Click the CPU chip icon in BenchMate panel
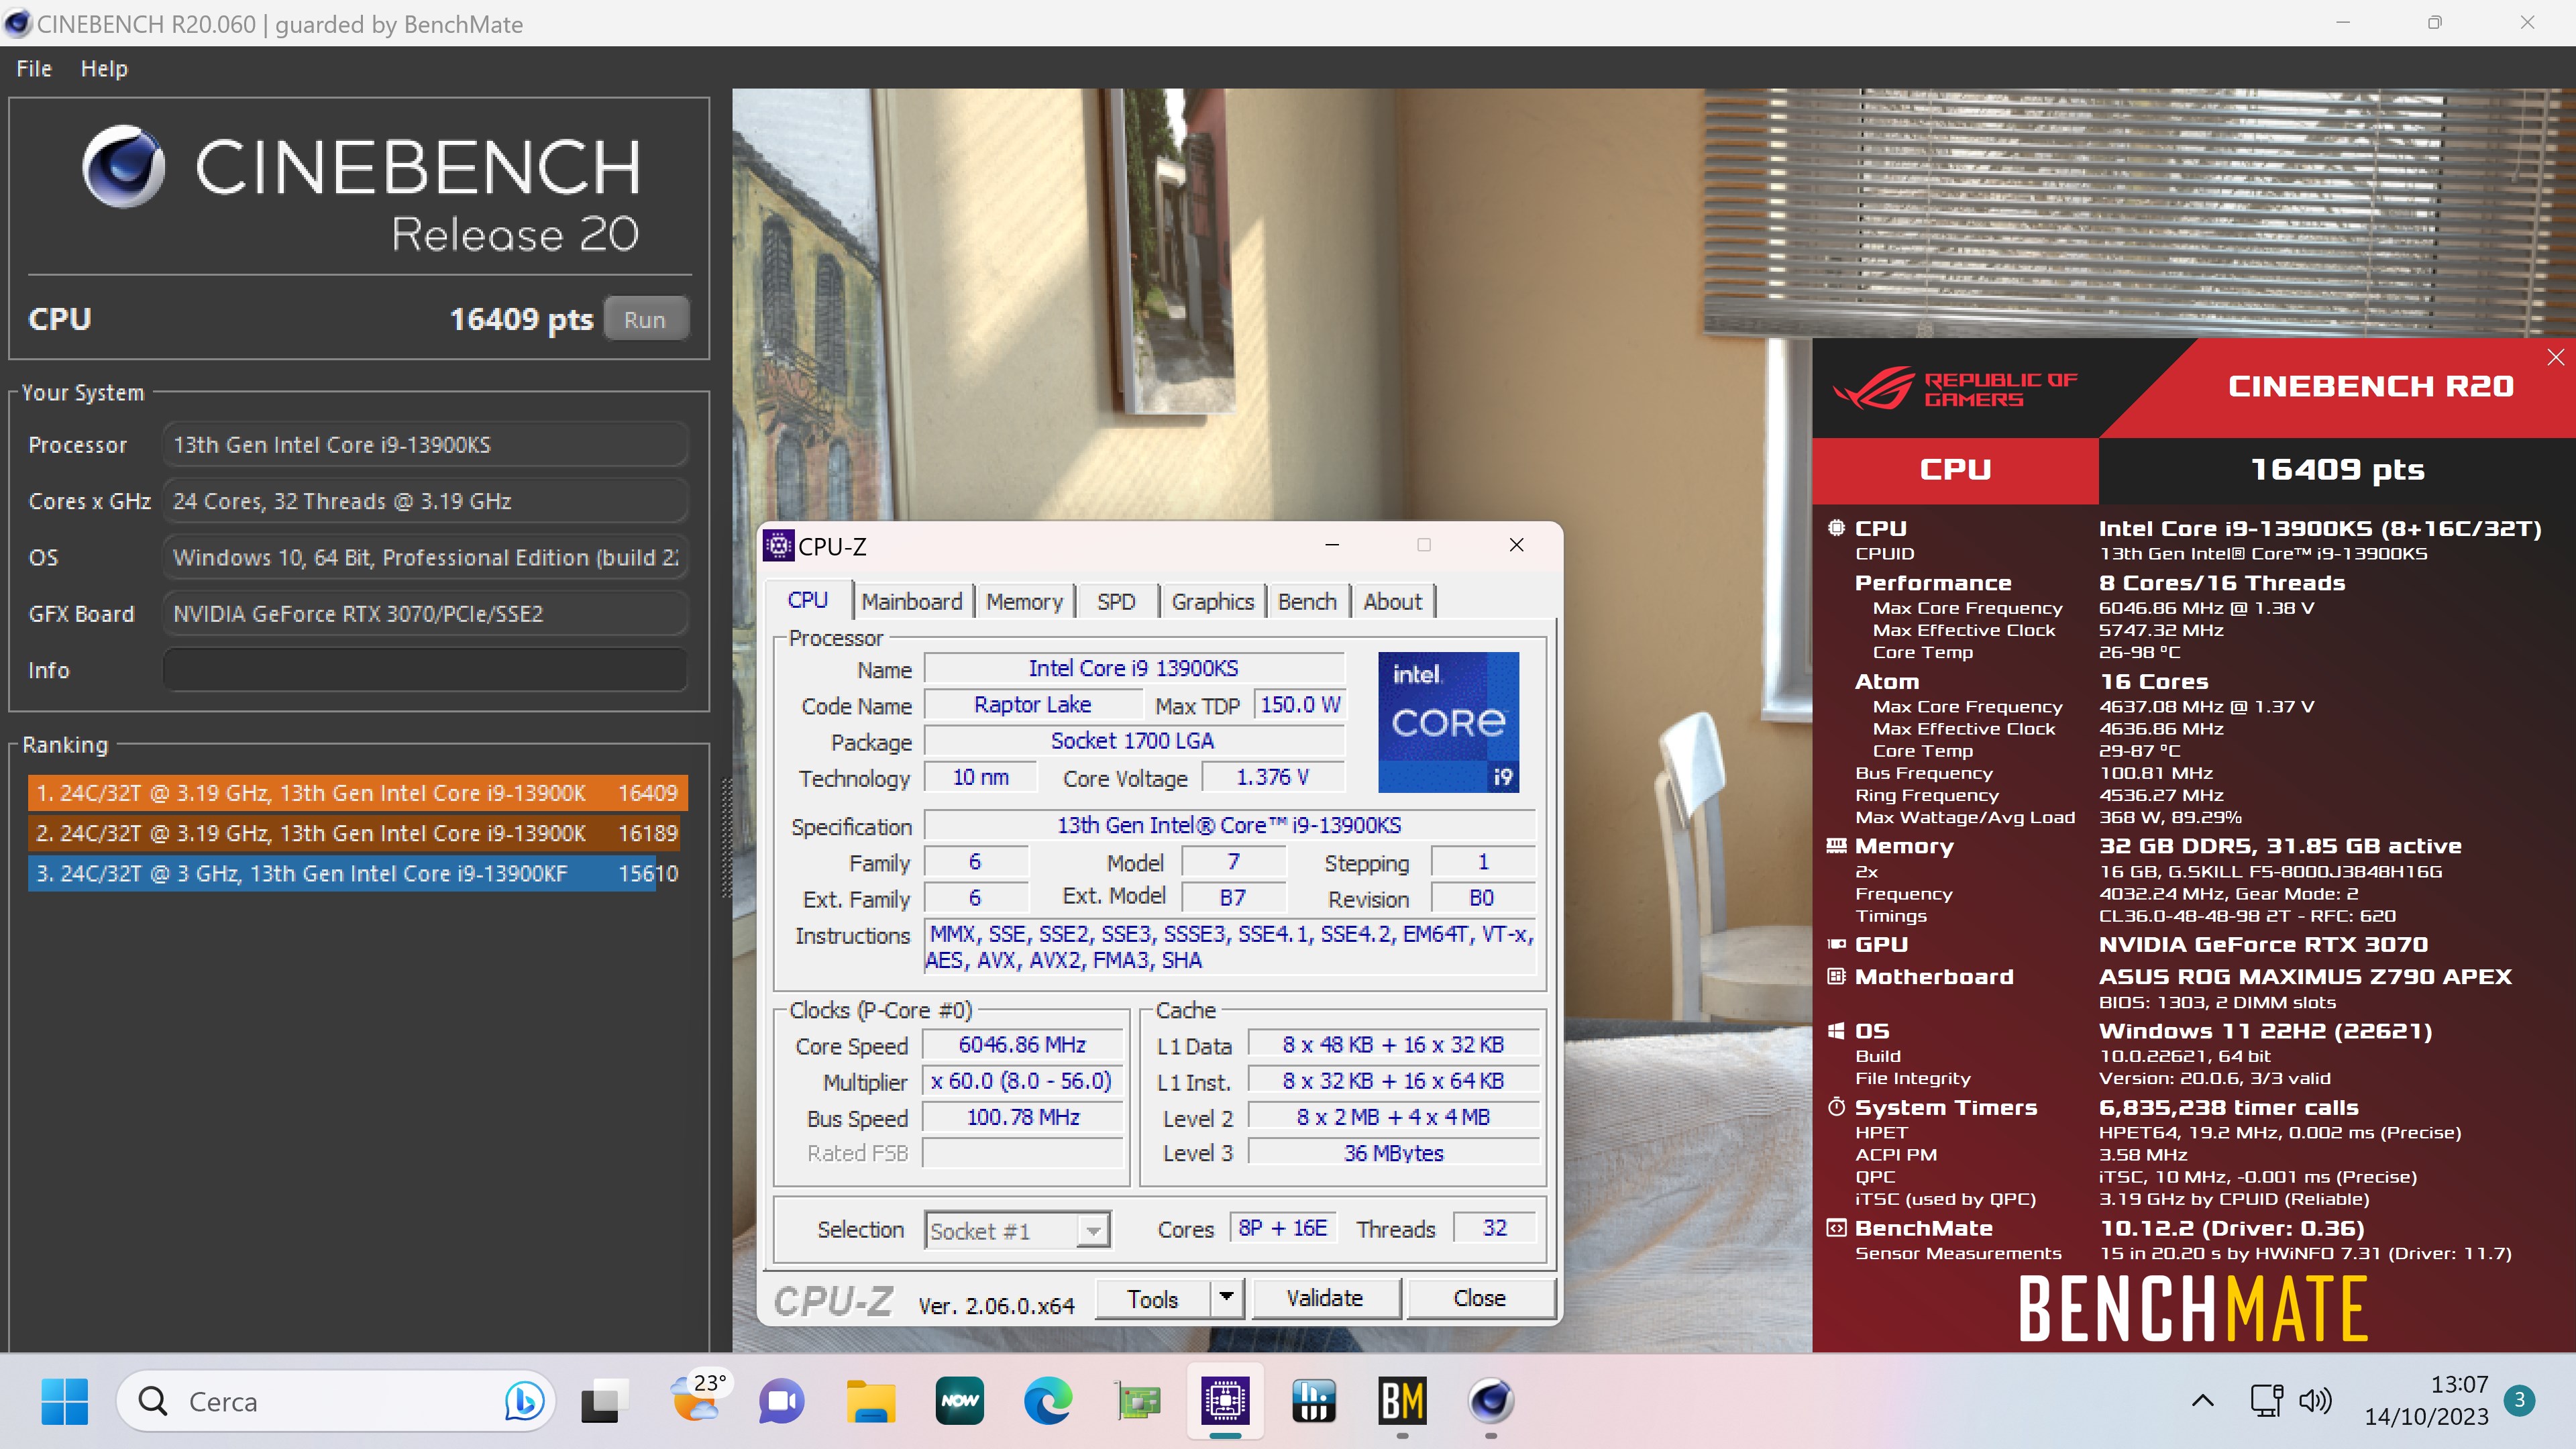Viewport: 2576px width, 1449px height. (x=1836, y=528)
